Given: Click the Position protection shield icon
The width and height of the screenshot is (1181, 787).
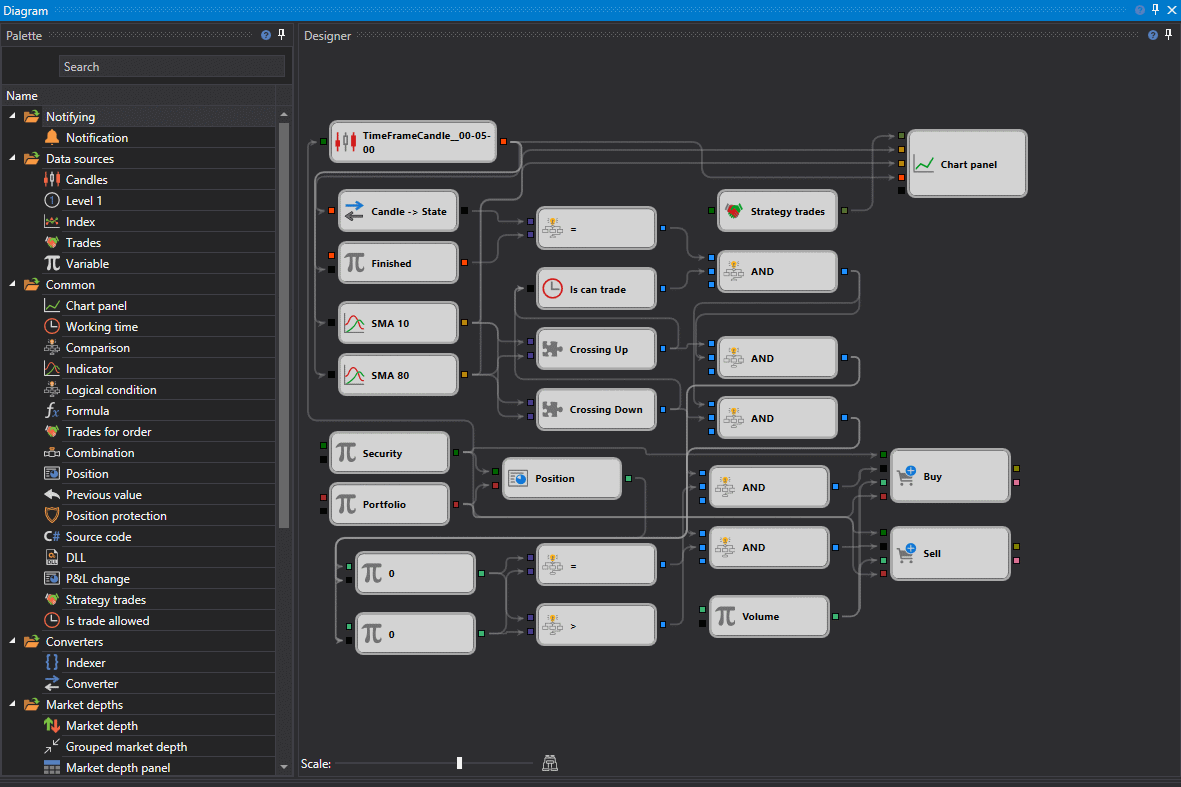Looking at the screenshot, I should pos(52,516).
